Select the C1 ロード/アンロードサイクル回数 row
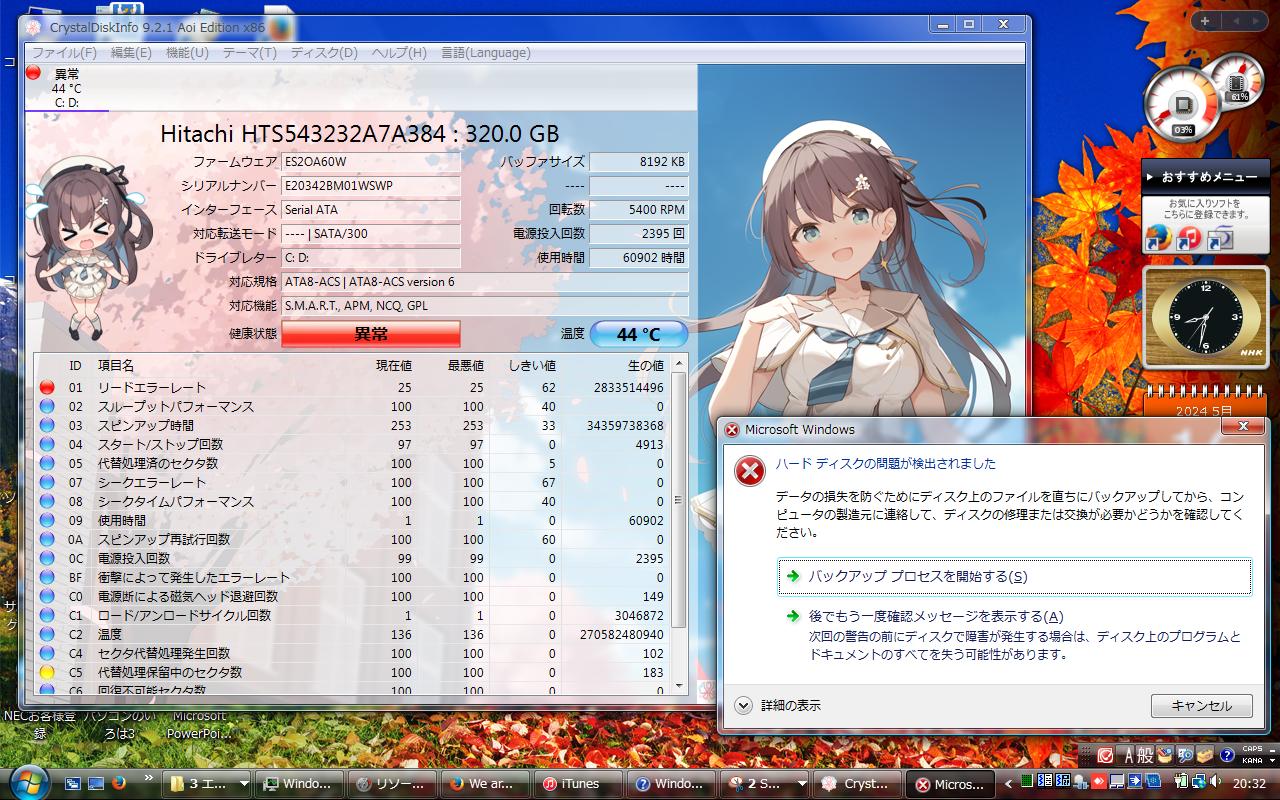This screenshot has width=1280, height=800. click(352, 615)
